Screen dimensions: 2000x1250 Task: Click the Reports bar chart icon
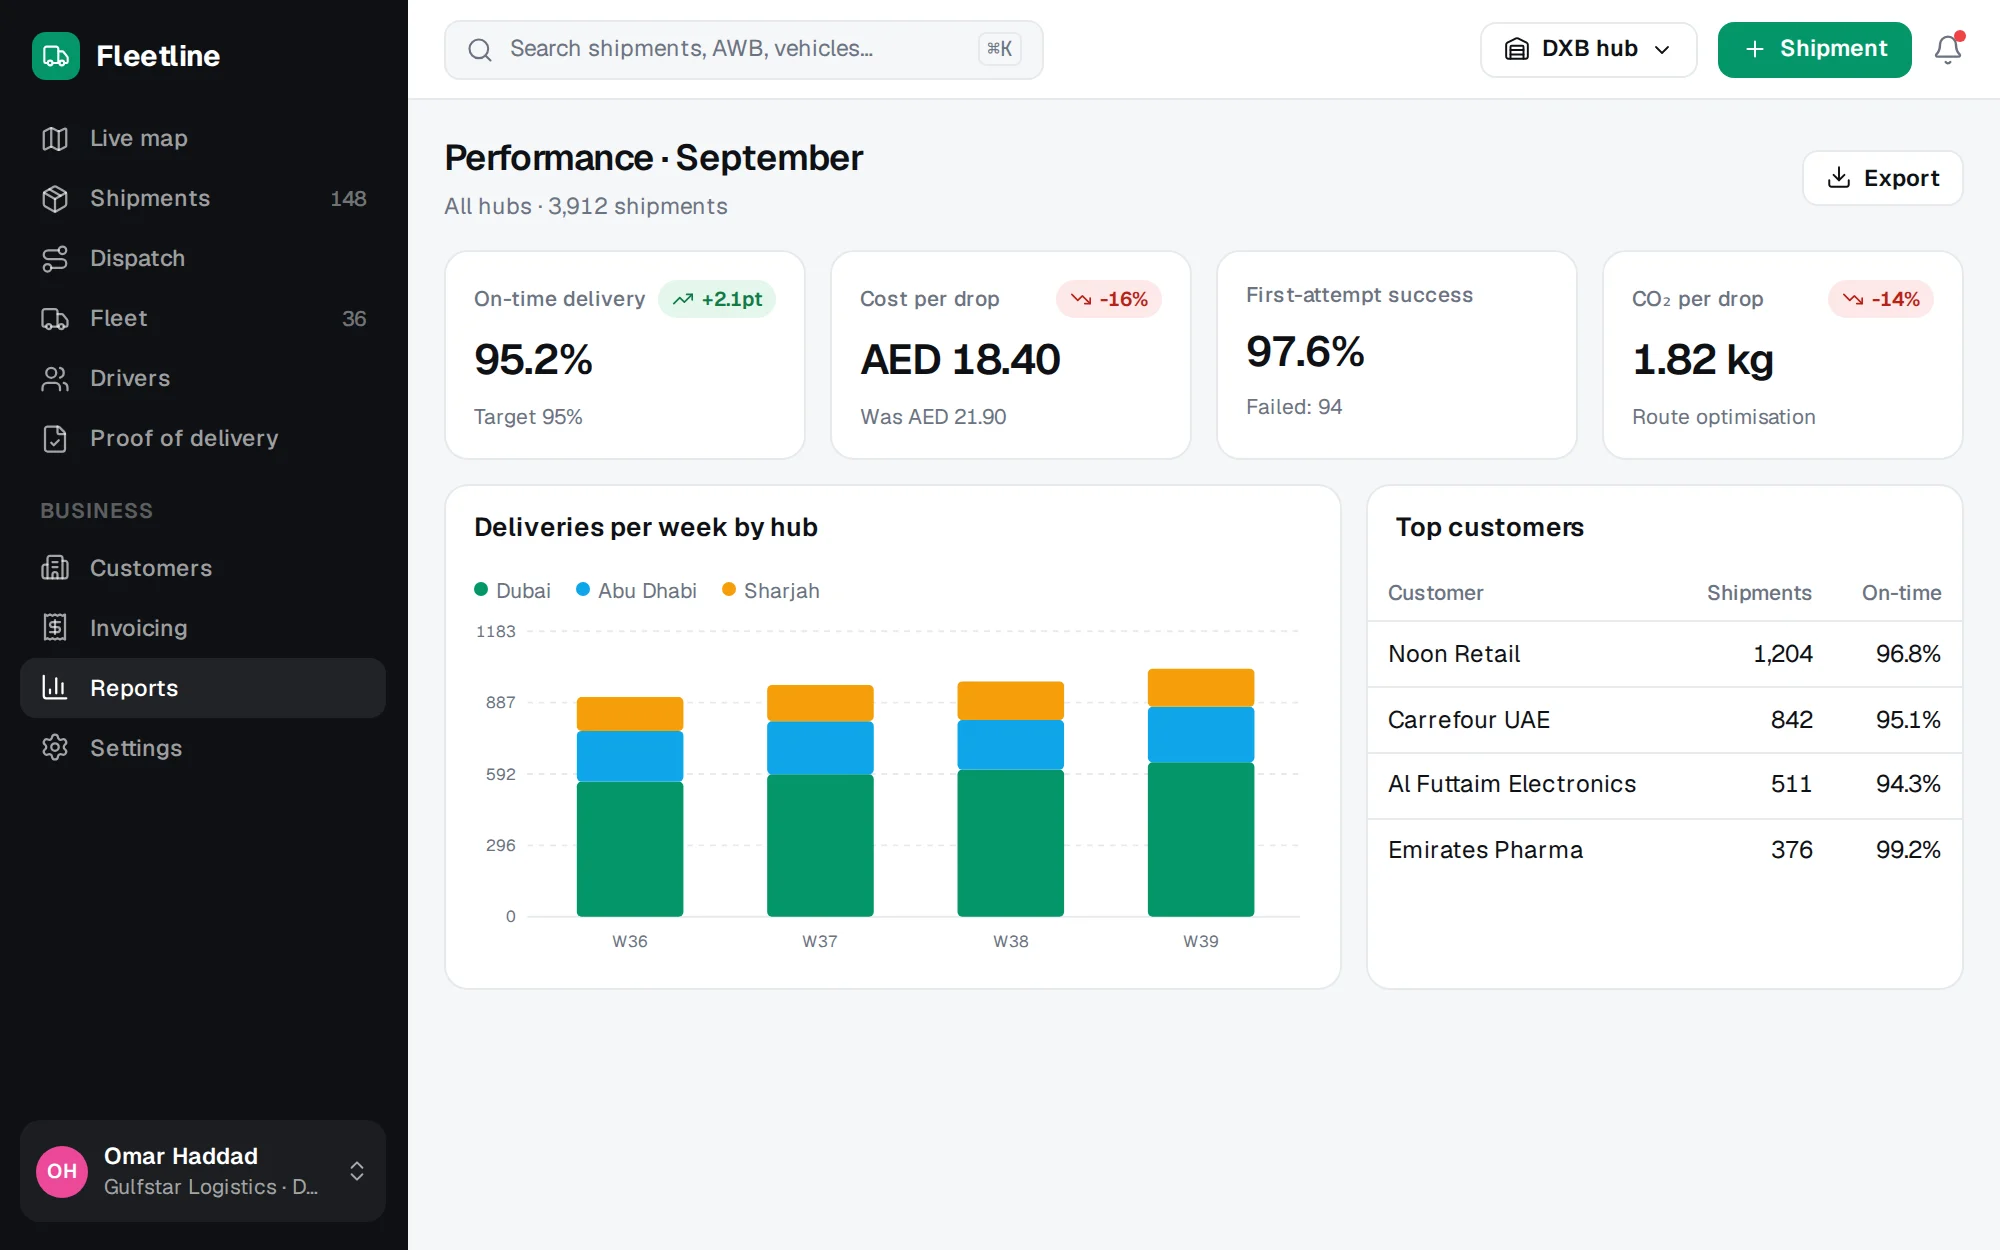click(55, 687)
